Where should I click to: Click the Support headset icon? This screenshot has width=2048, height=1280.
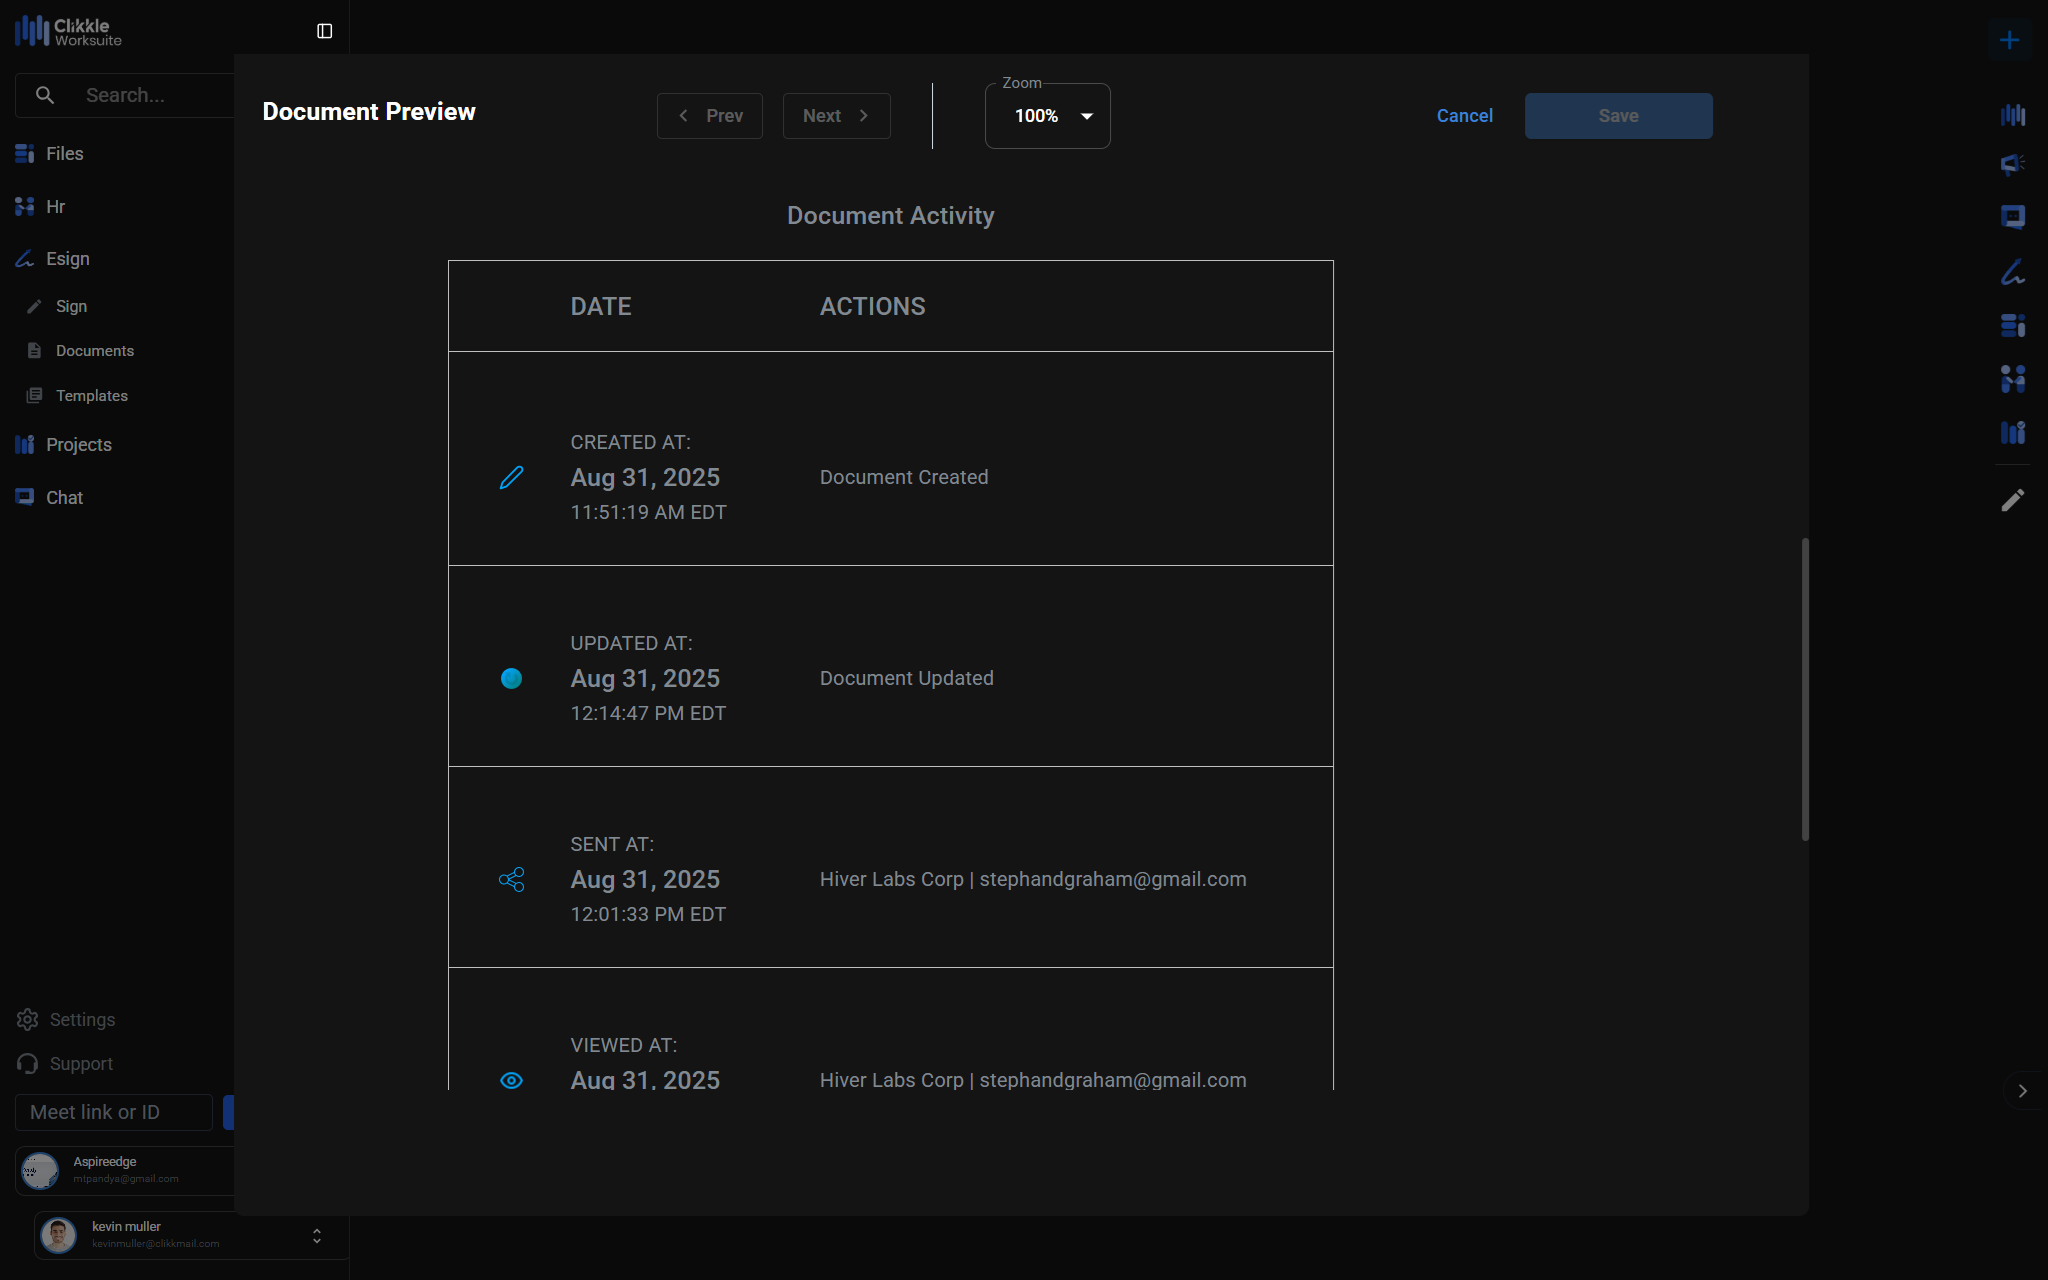coord(27,1063)
